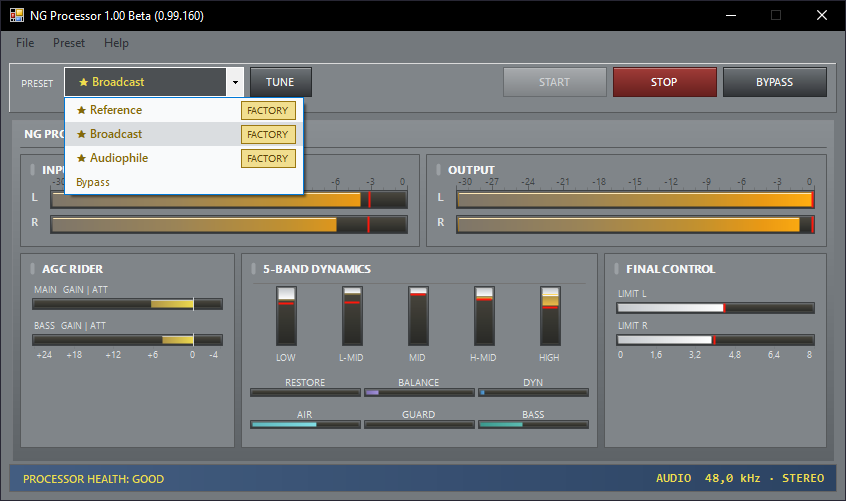The width and height of the screenshot is (846, 501).
Task: Click the HIGH band dynamics meter
Action: click(x=550, y=316)
